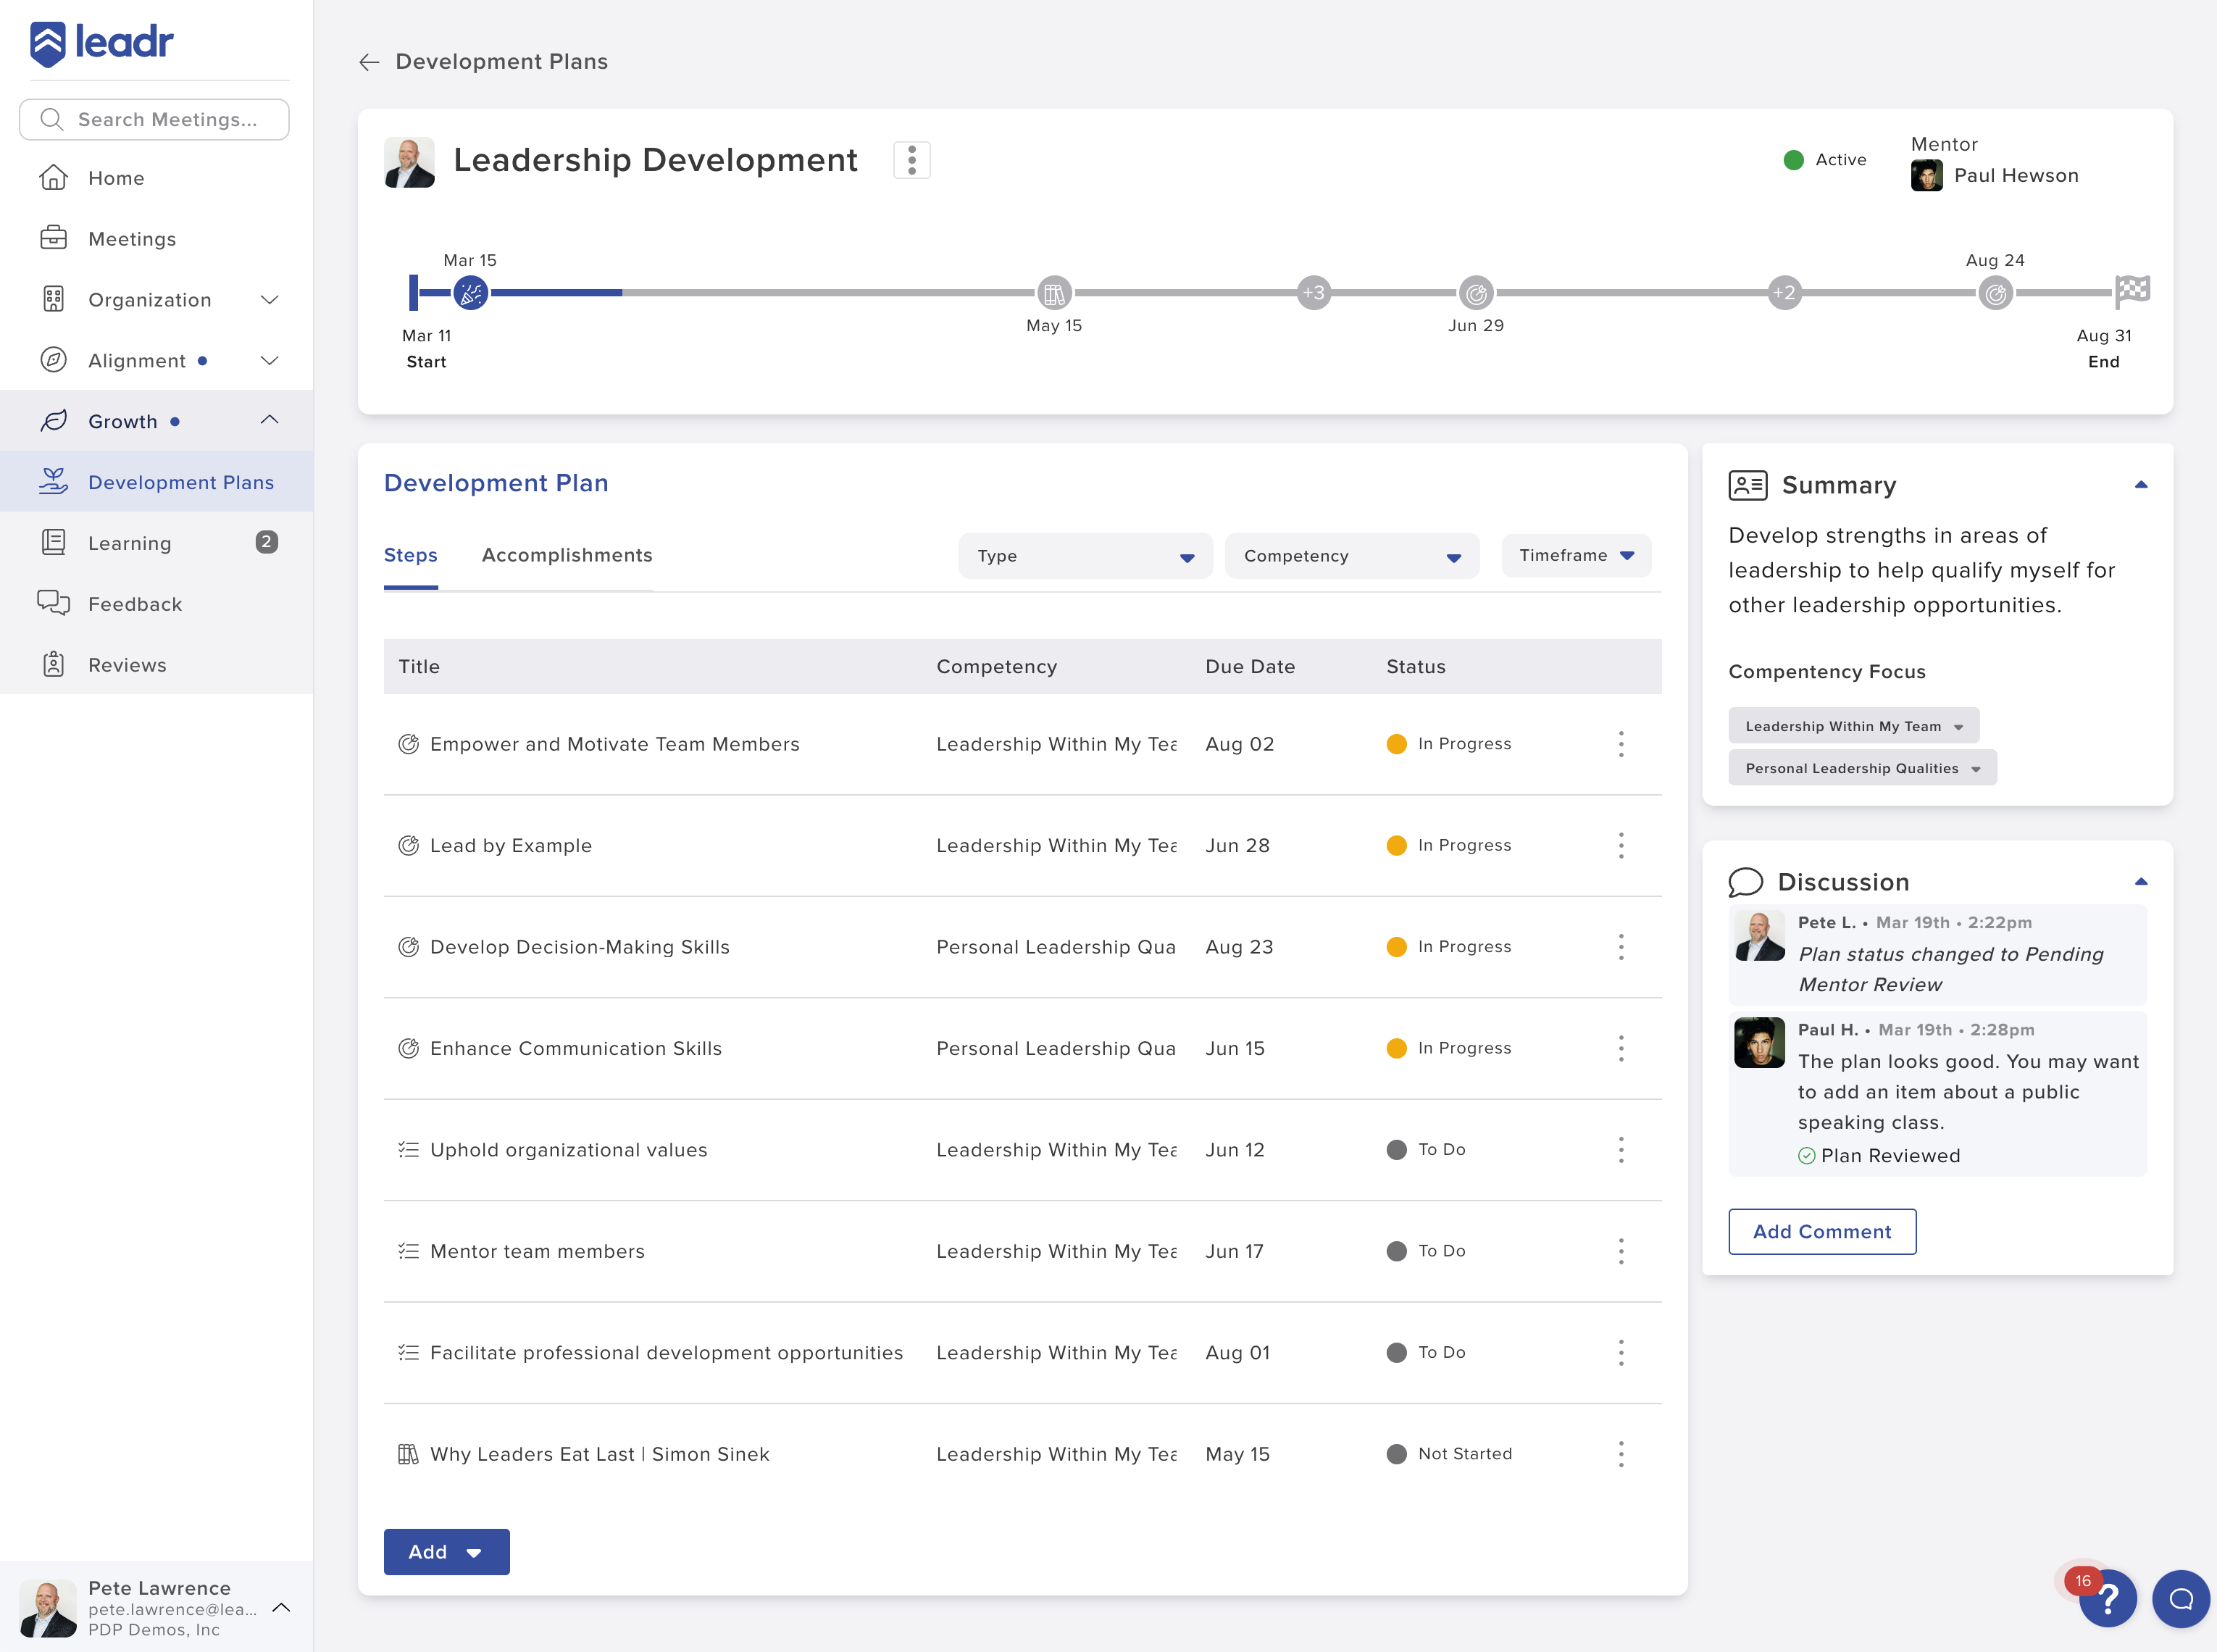This screenshot has width=2217, height=1652.
Task: Switch to the Accomplishments tab
Action: [566, 555]
